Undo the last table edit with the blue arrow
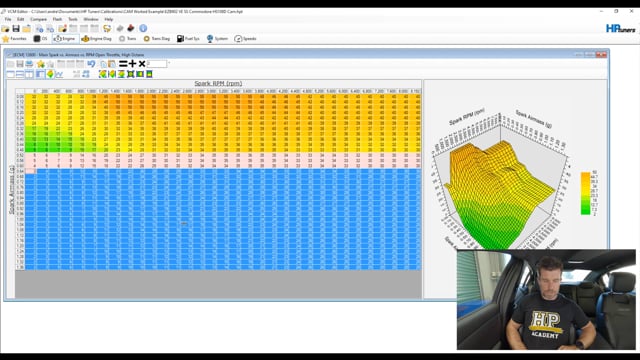The image size is (640, 360). (91, 64)
